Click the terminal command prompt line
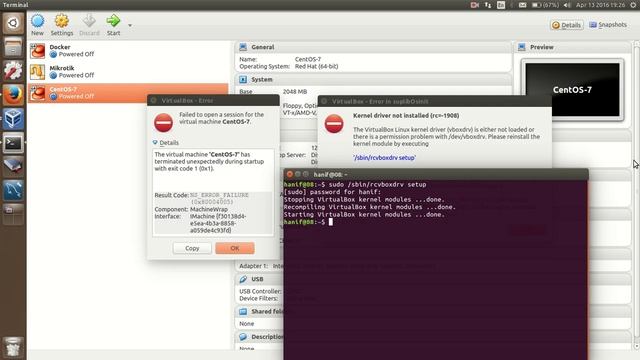 (x=308, y=222)
